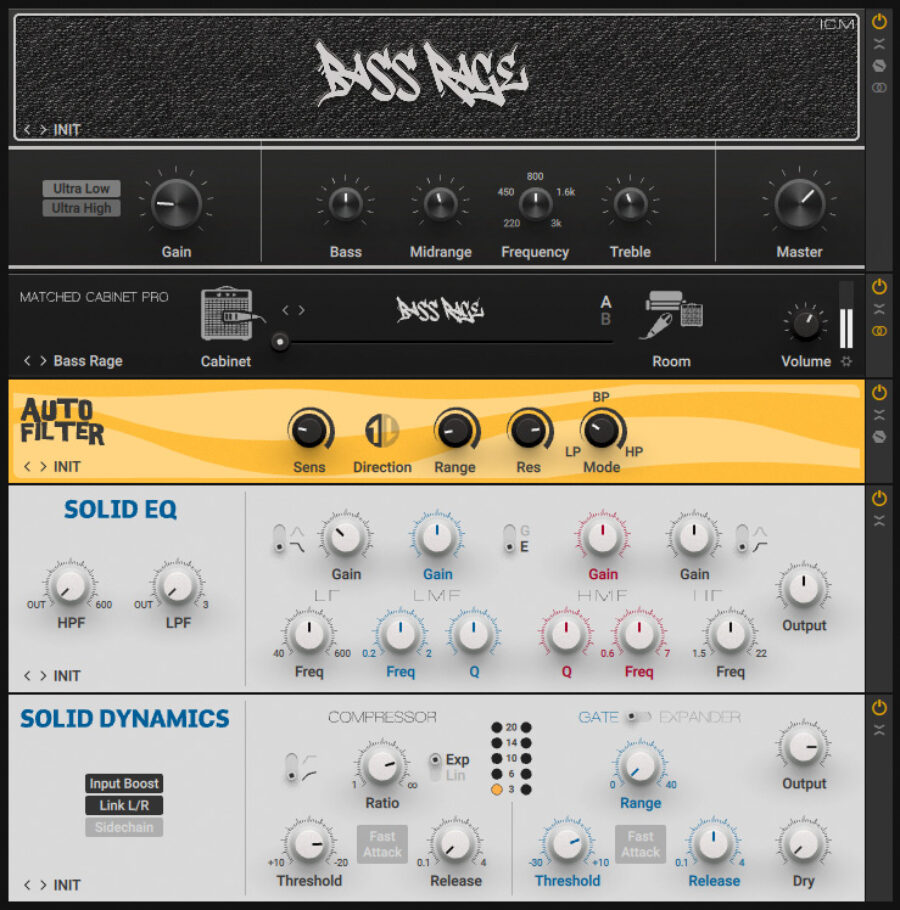The height and width of the screenshot is (910, 900).
Task: Click the link icon beside Matched Cabinet Pro
Action: (x=878, y=331)
